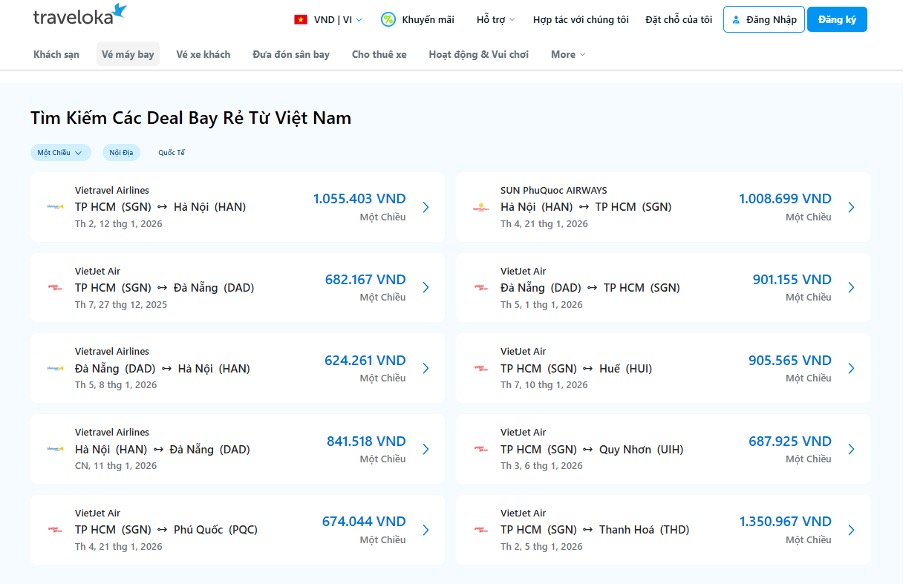Click the SUN PhuQuoc AIRWAYS airline logo
This screenshot has height=584, width=904.
point(482,207)
